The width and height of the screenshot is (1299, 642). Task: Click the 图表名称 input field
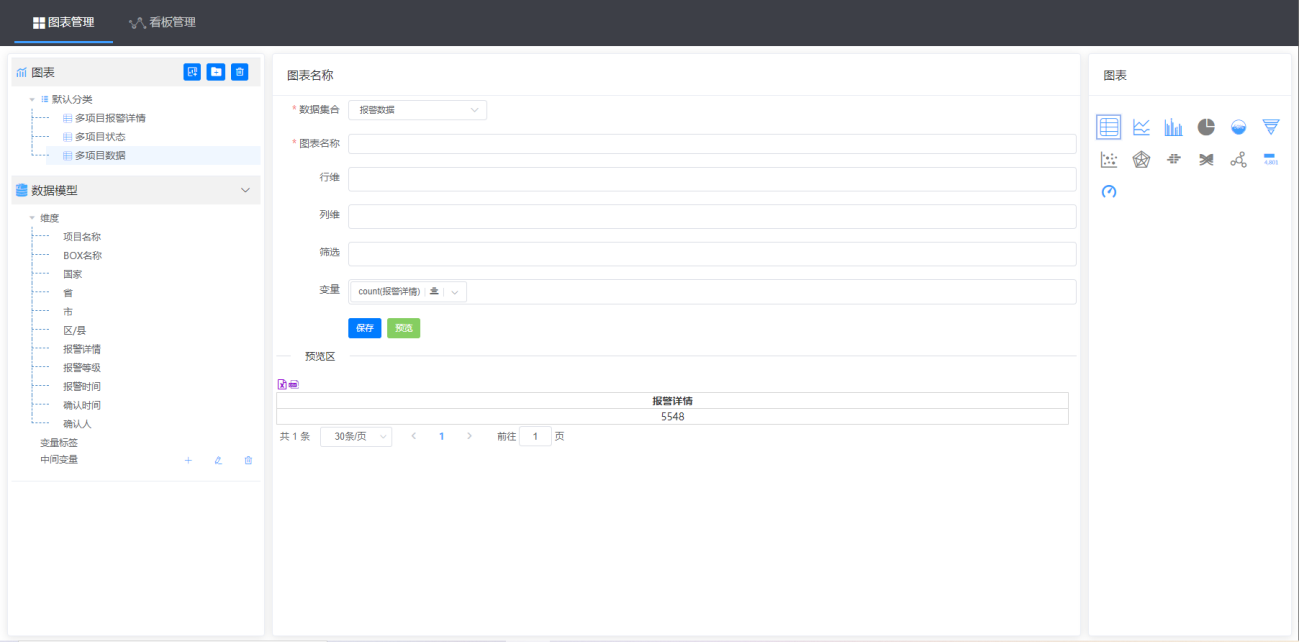[712, 144]
